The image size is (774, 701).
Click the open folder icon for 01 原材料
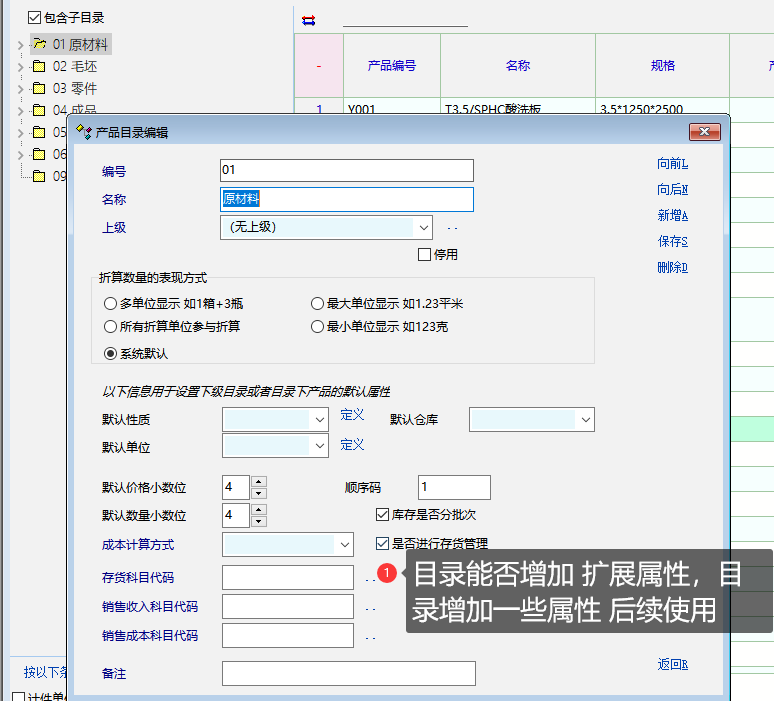click(39, 44)
